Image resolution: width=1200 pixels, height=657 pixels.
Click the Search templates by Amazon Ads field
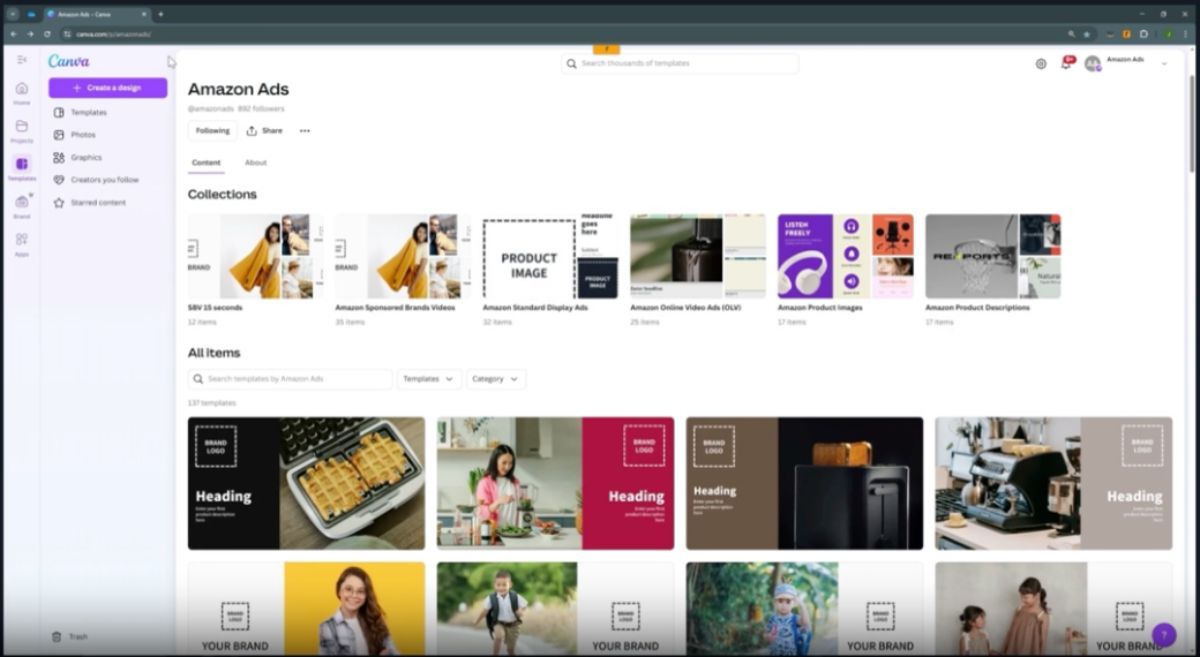[x=290, y=379]
